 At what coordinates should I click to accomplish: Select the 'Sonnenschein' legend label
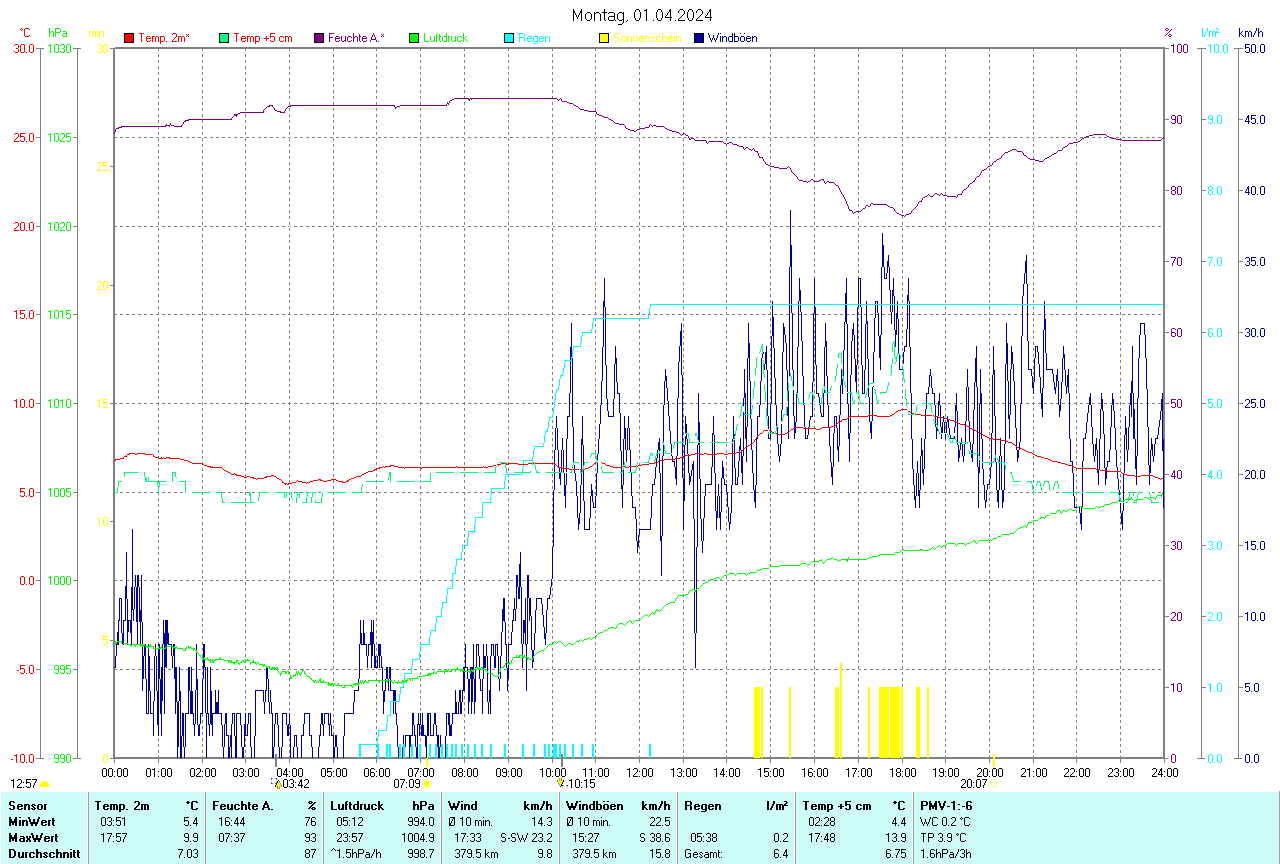(x=647, y=38)
